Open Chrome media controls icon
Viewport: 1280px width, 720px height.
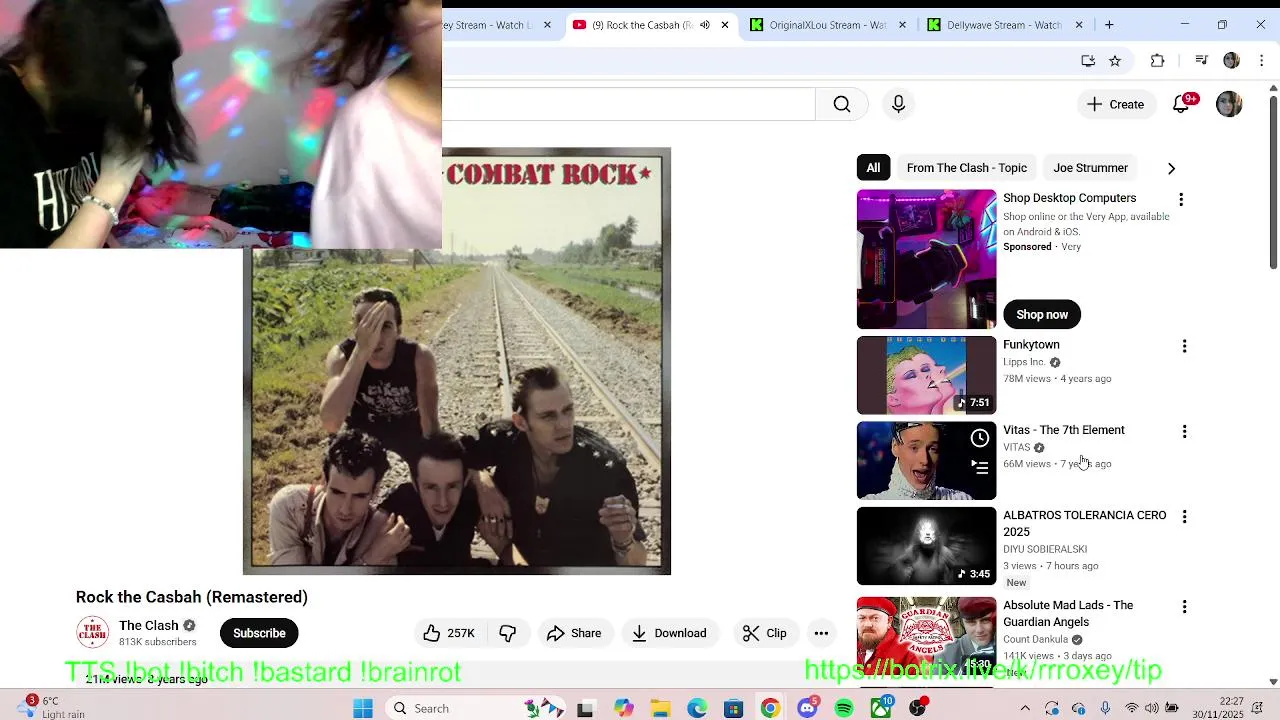[1202, 61]
